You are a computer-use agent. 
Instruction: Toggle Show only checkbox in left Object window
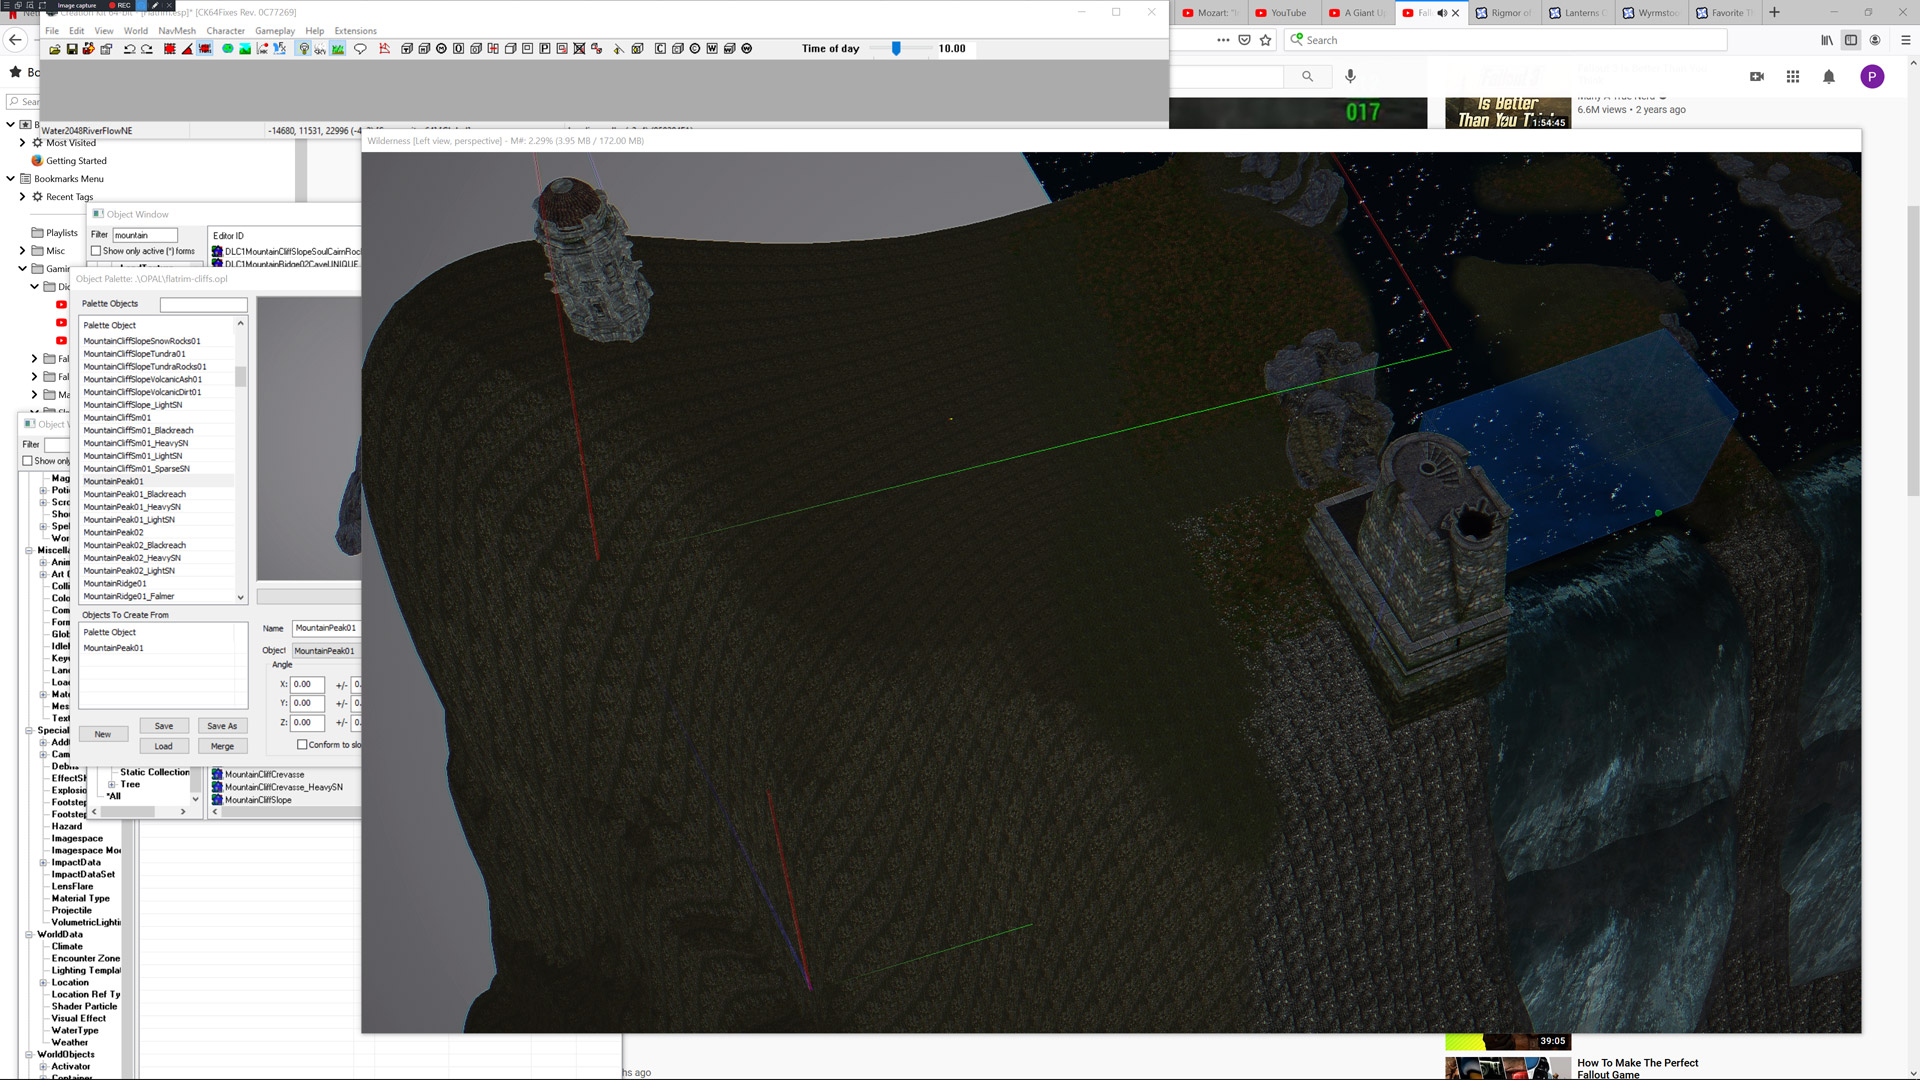point(28,461)
